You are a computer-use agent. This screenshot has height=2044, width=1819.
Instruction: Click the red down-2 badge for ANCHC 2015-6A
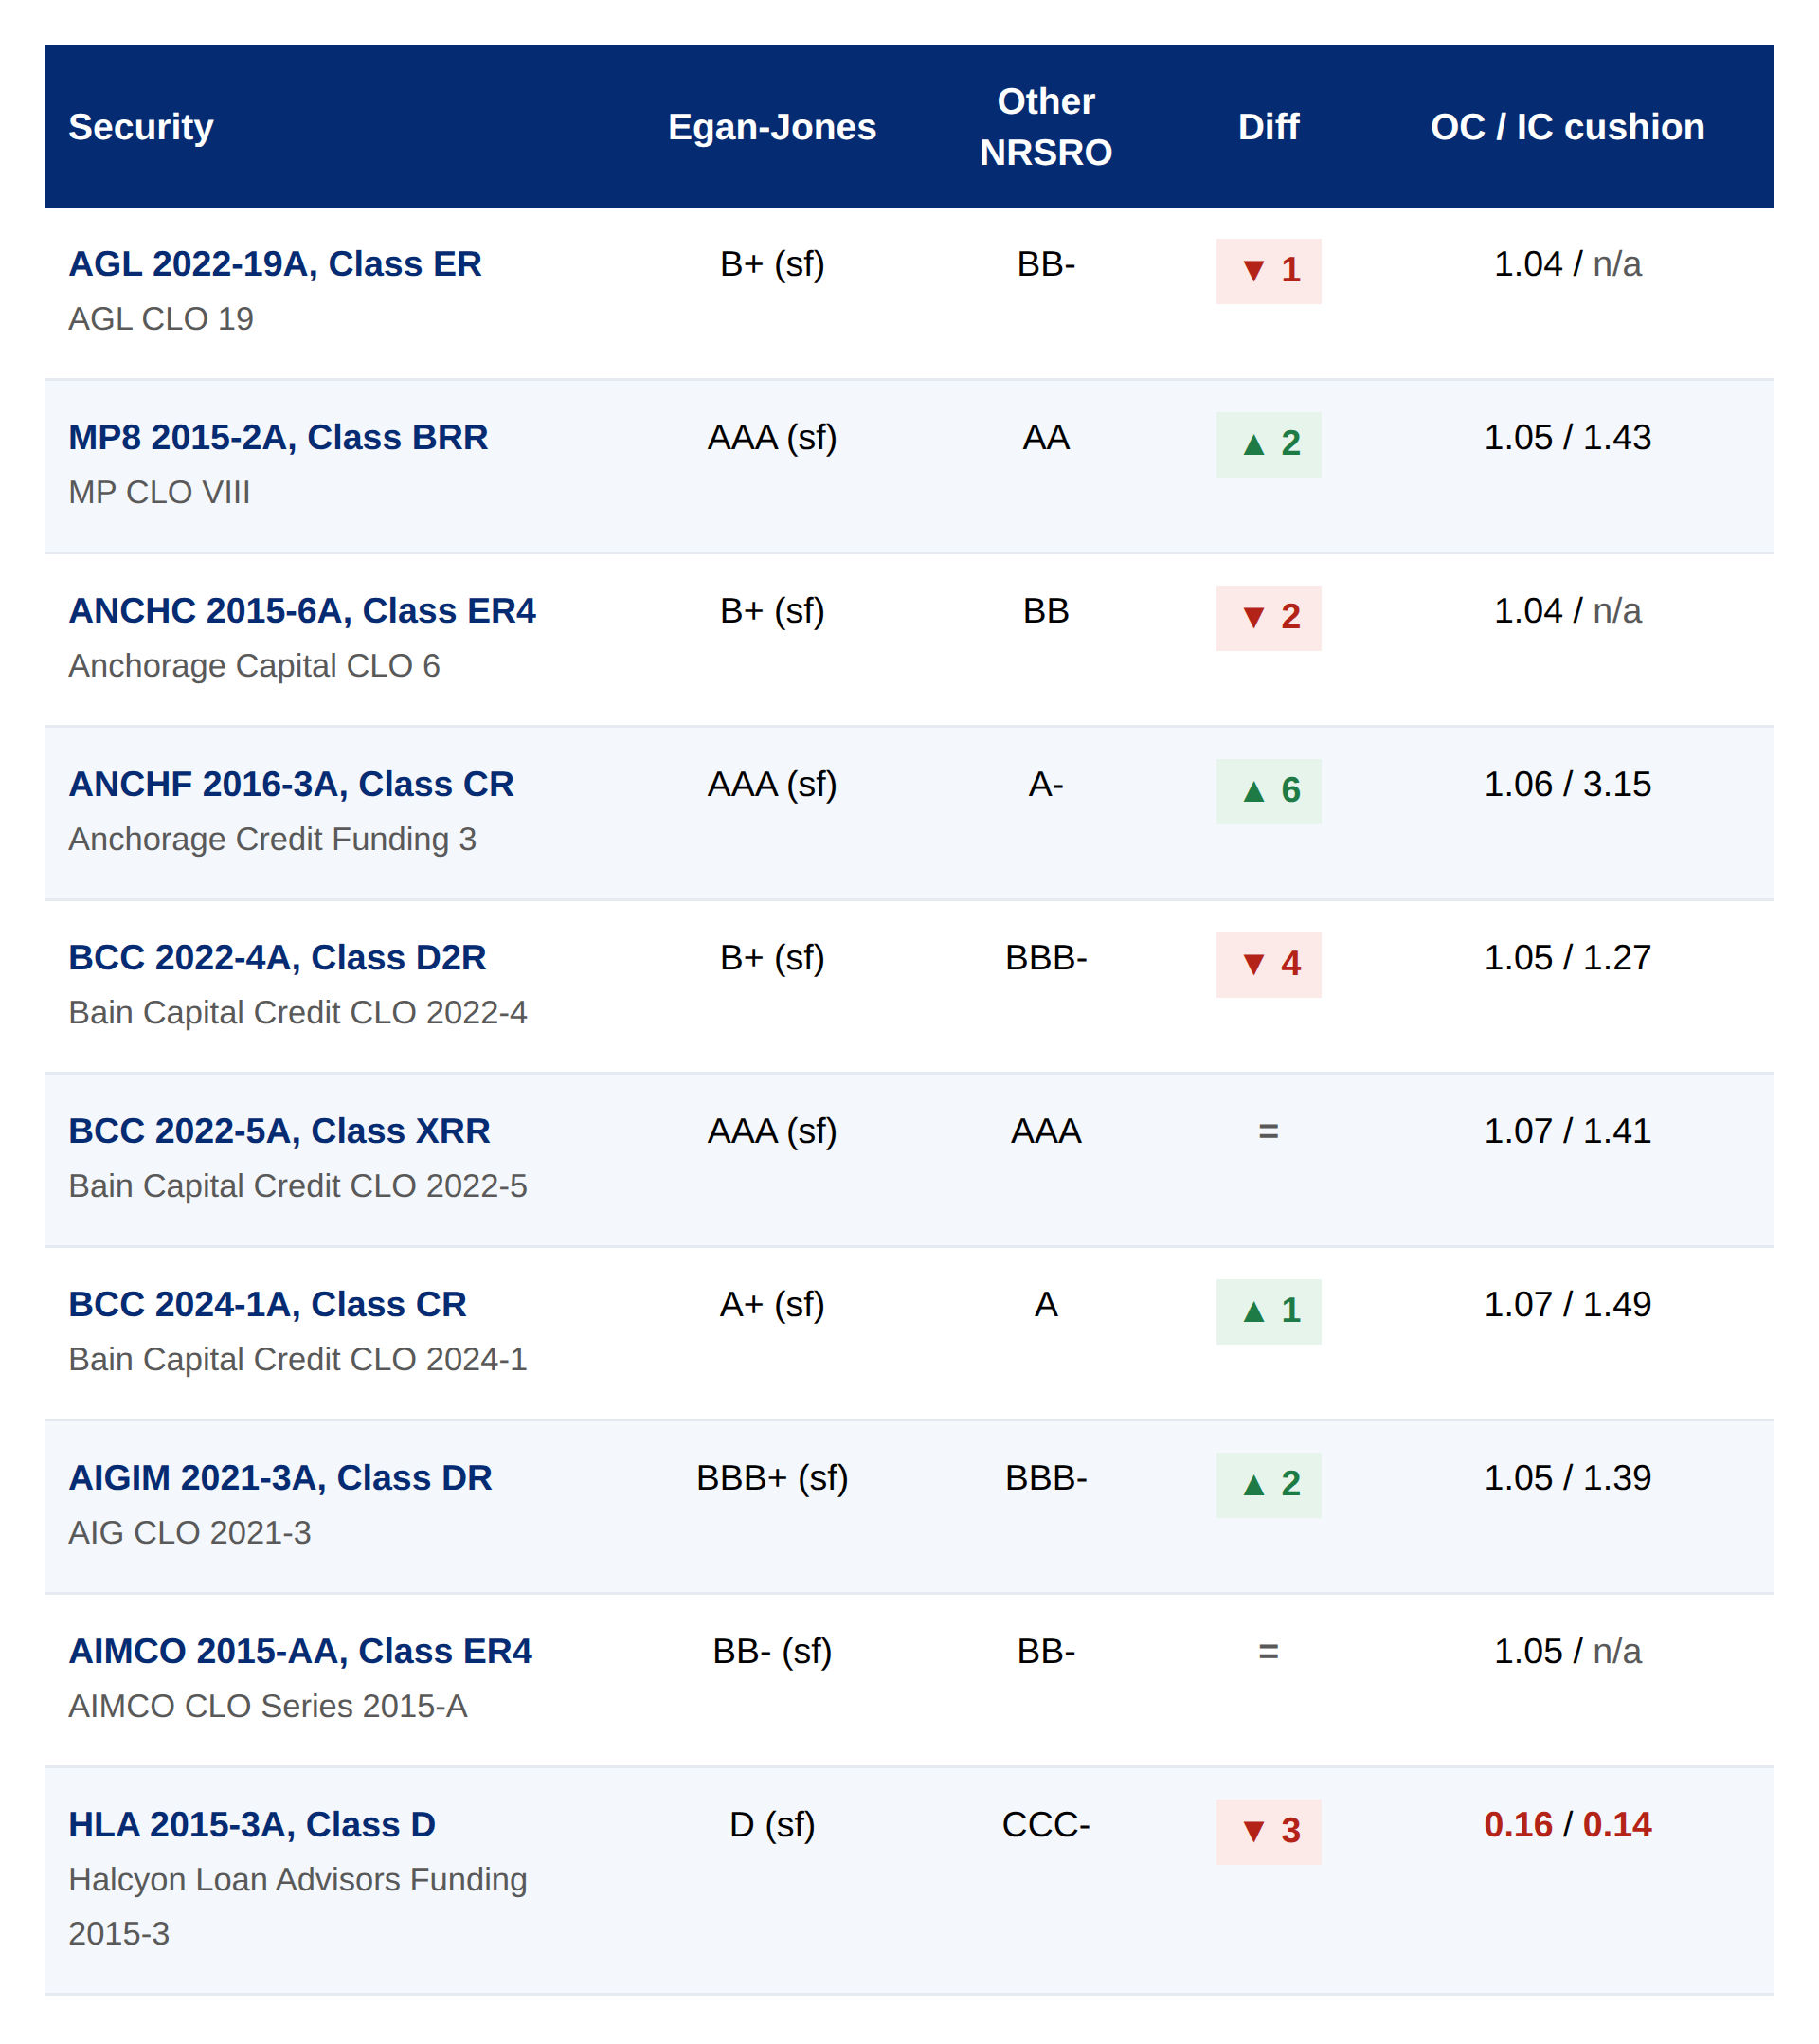click(1268, 618)
